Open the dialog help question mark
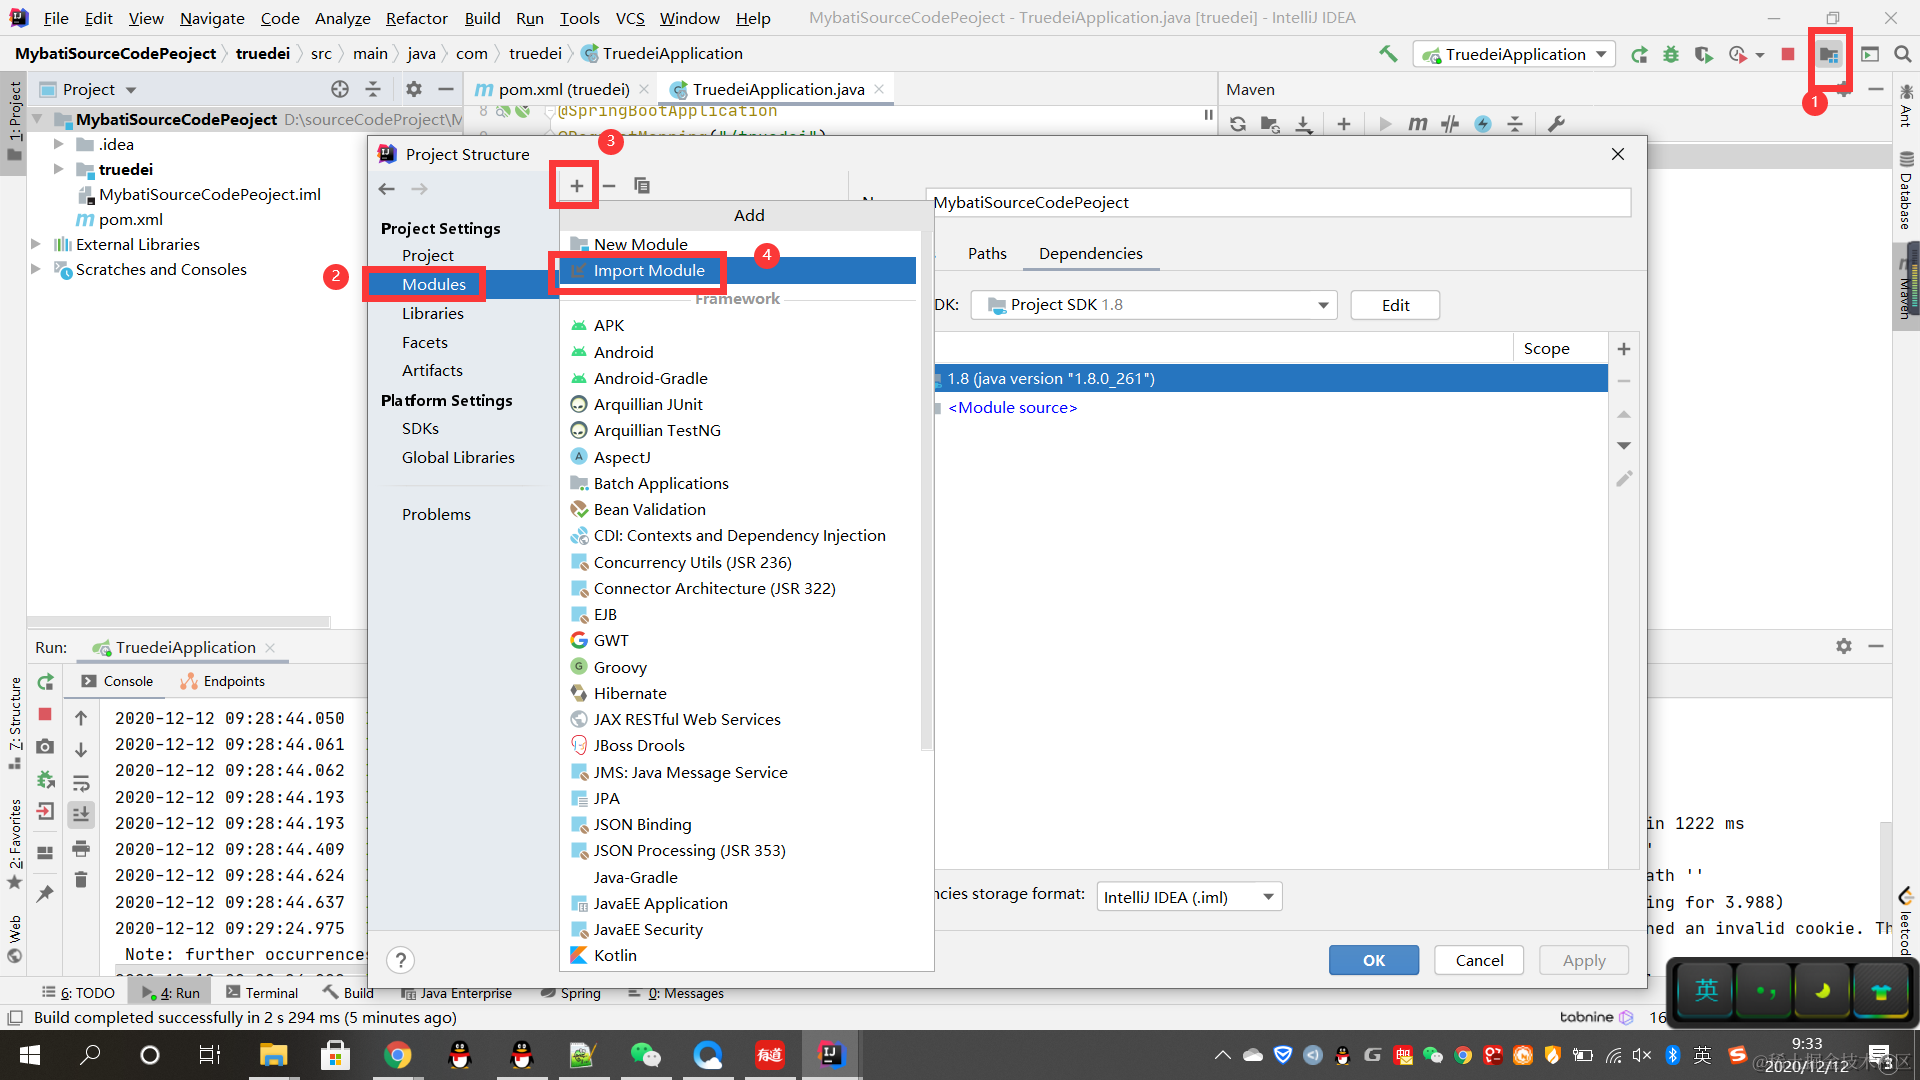The width and height of the screenshot is (1920, 1080). (x=400, y=960)
